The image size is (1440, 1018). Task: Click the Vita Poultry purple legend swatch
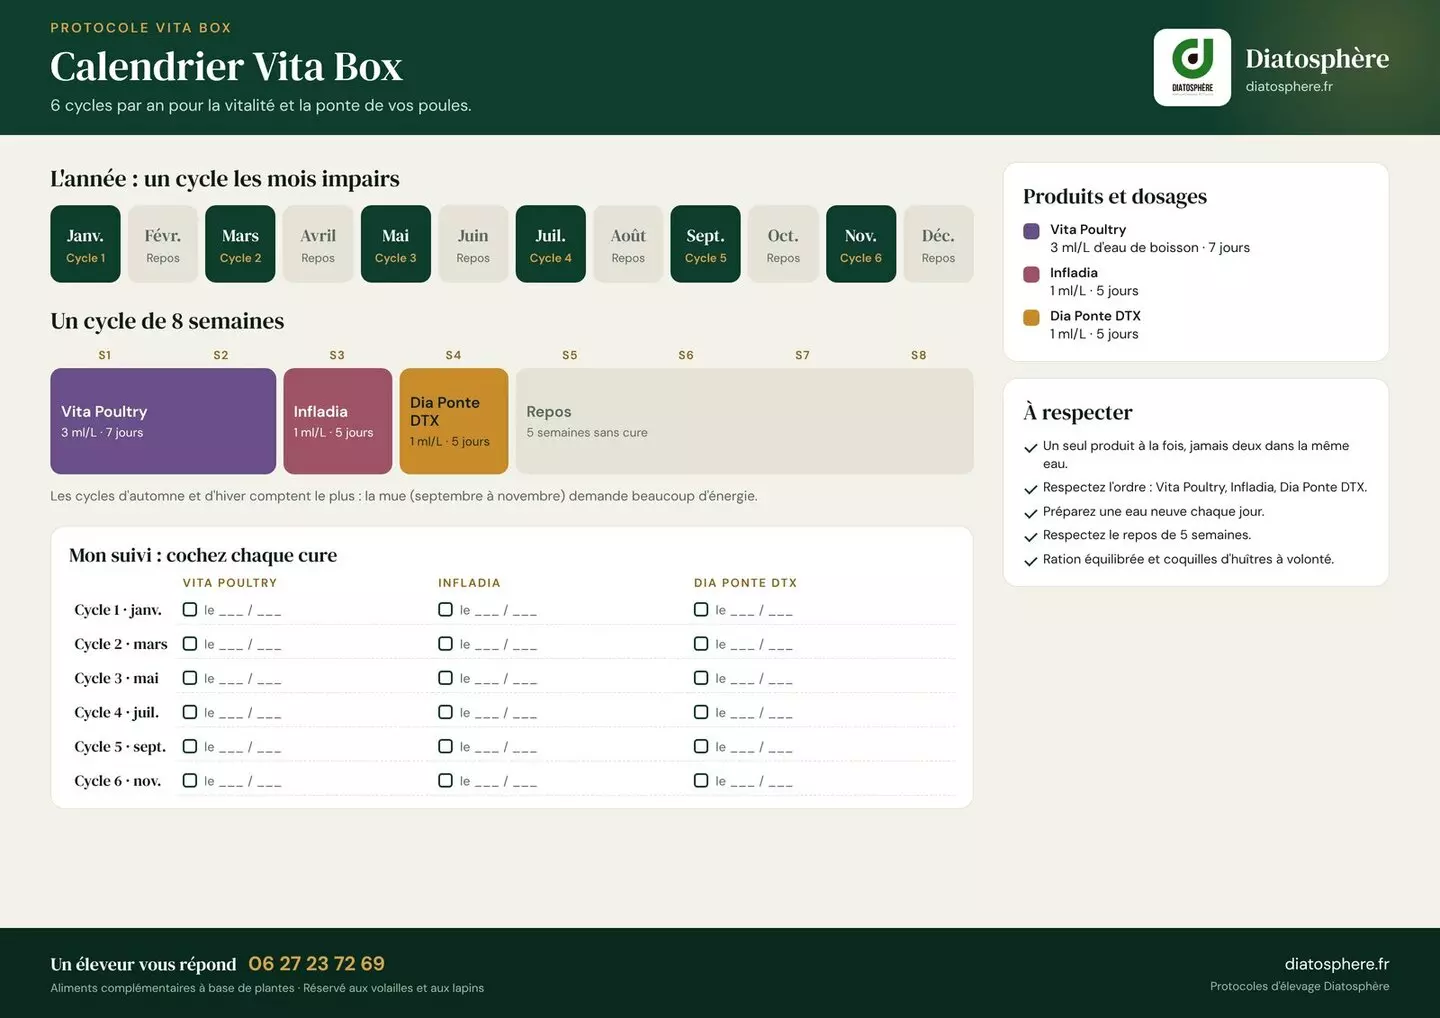[x=1031, y=231]
